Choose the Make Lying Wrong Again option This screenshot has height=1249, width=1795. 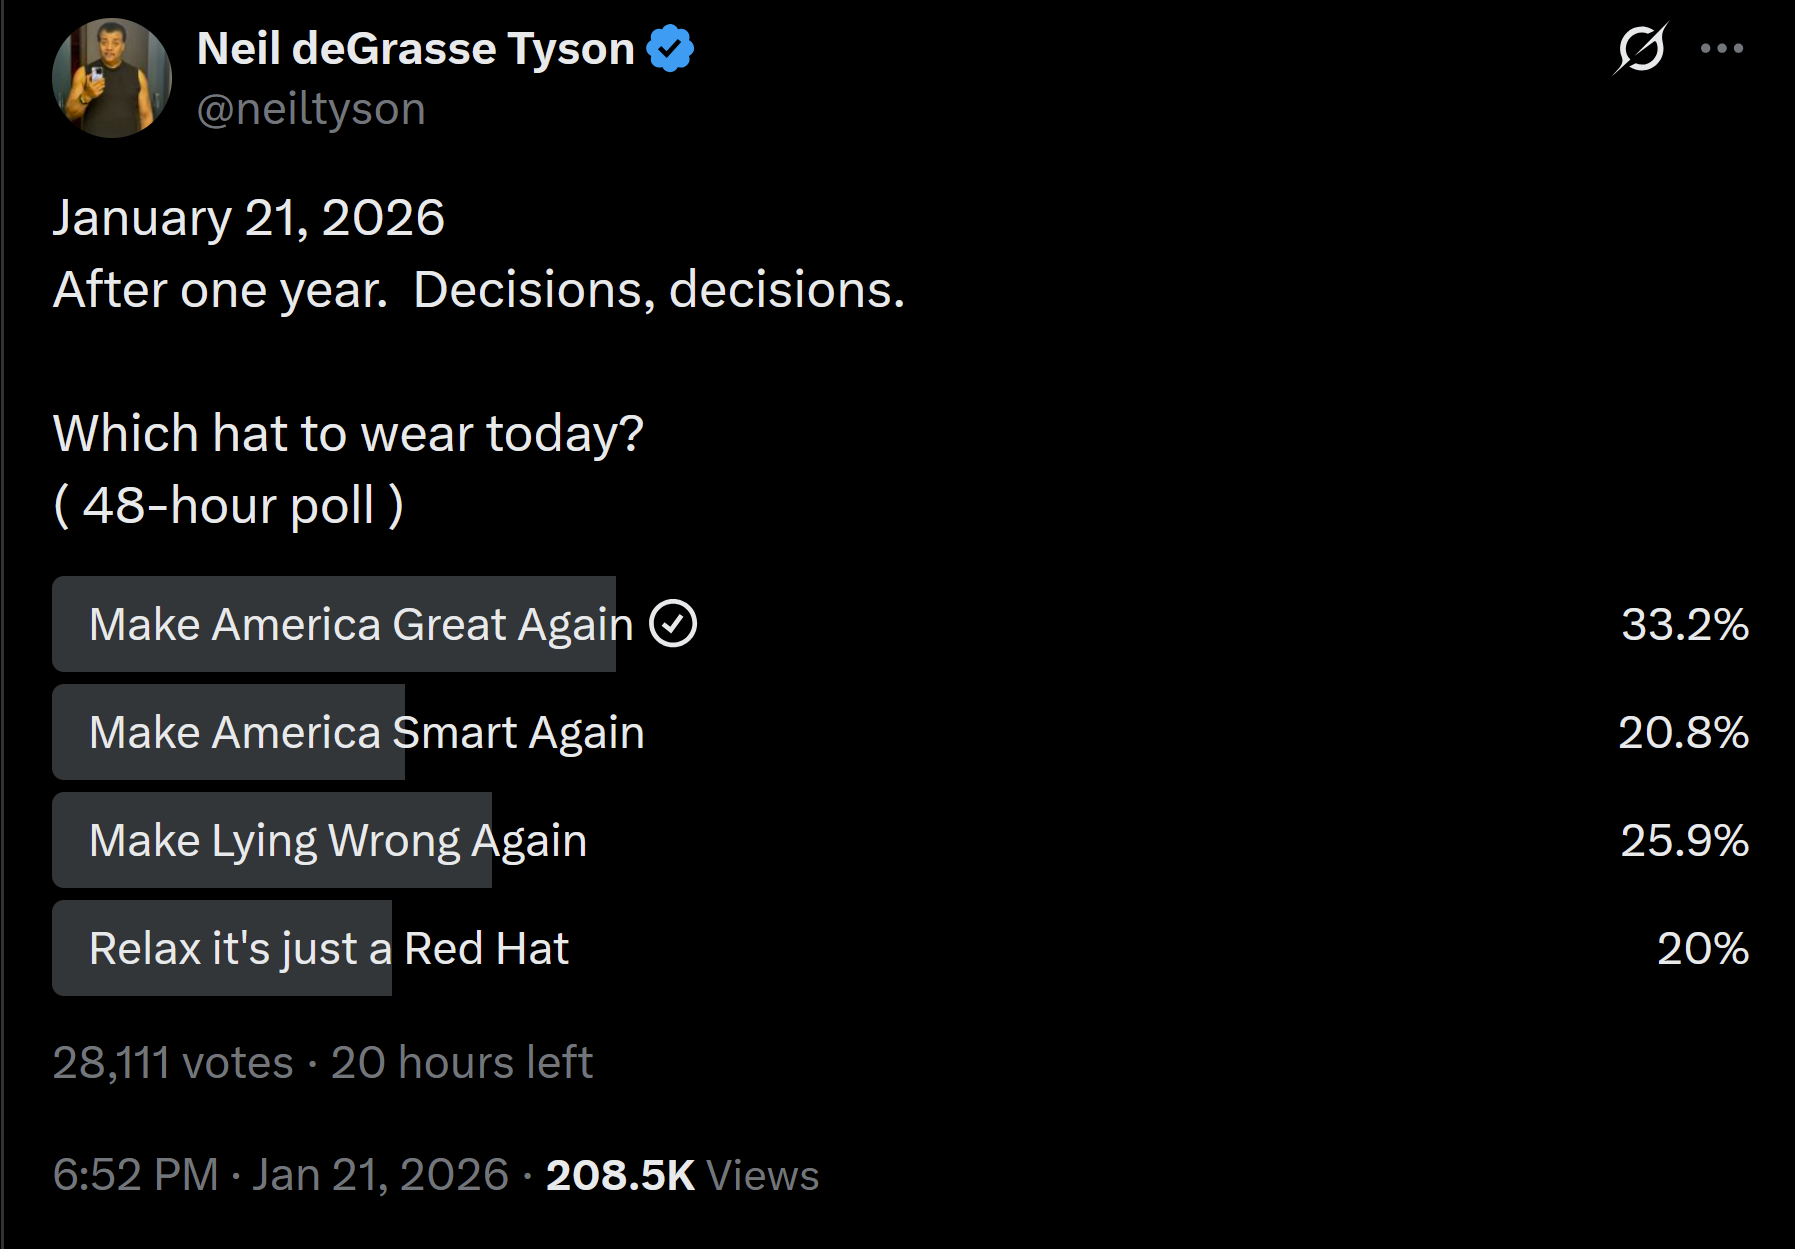[337, 840]
